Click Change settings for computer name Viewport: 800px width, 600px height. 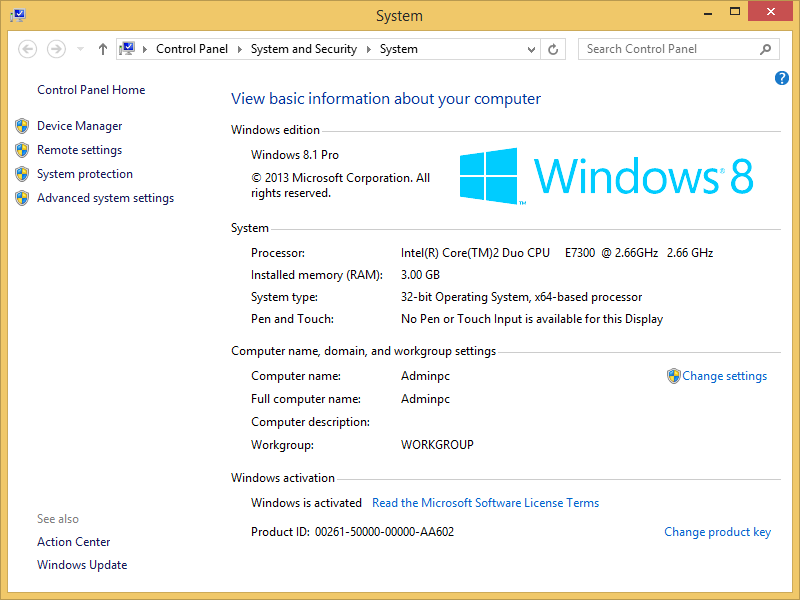pos(724,376)
